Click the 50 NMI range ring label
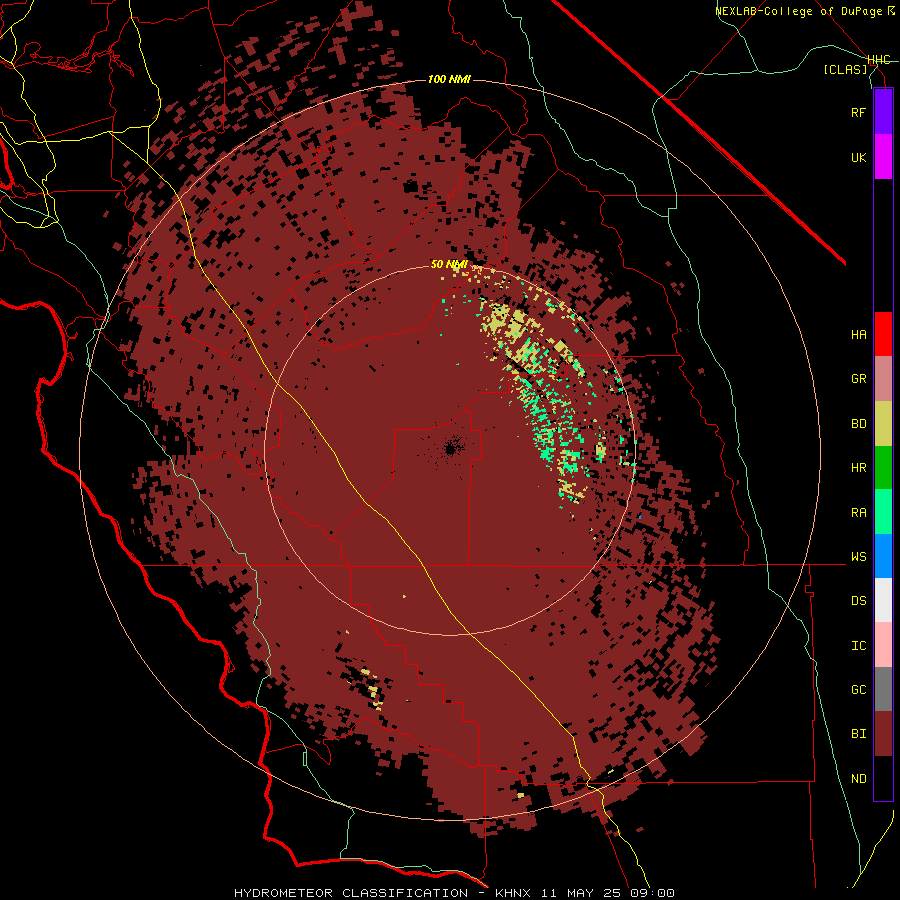 coord(449,265)
